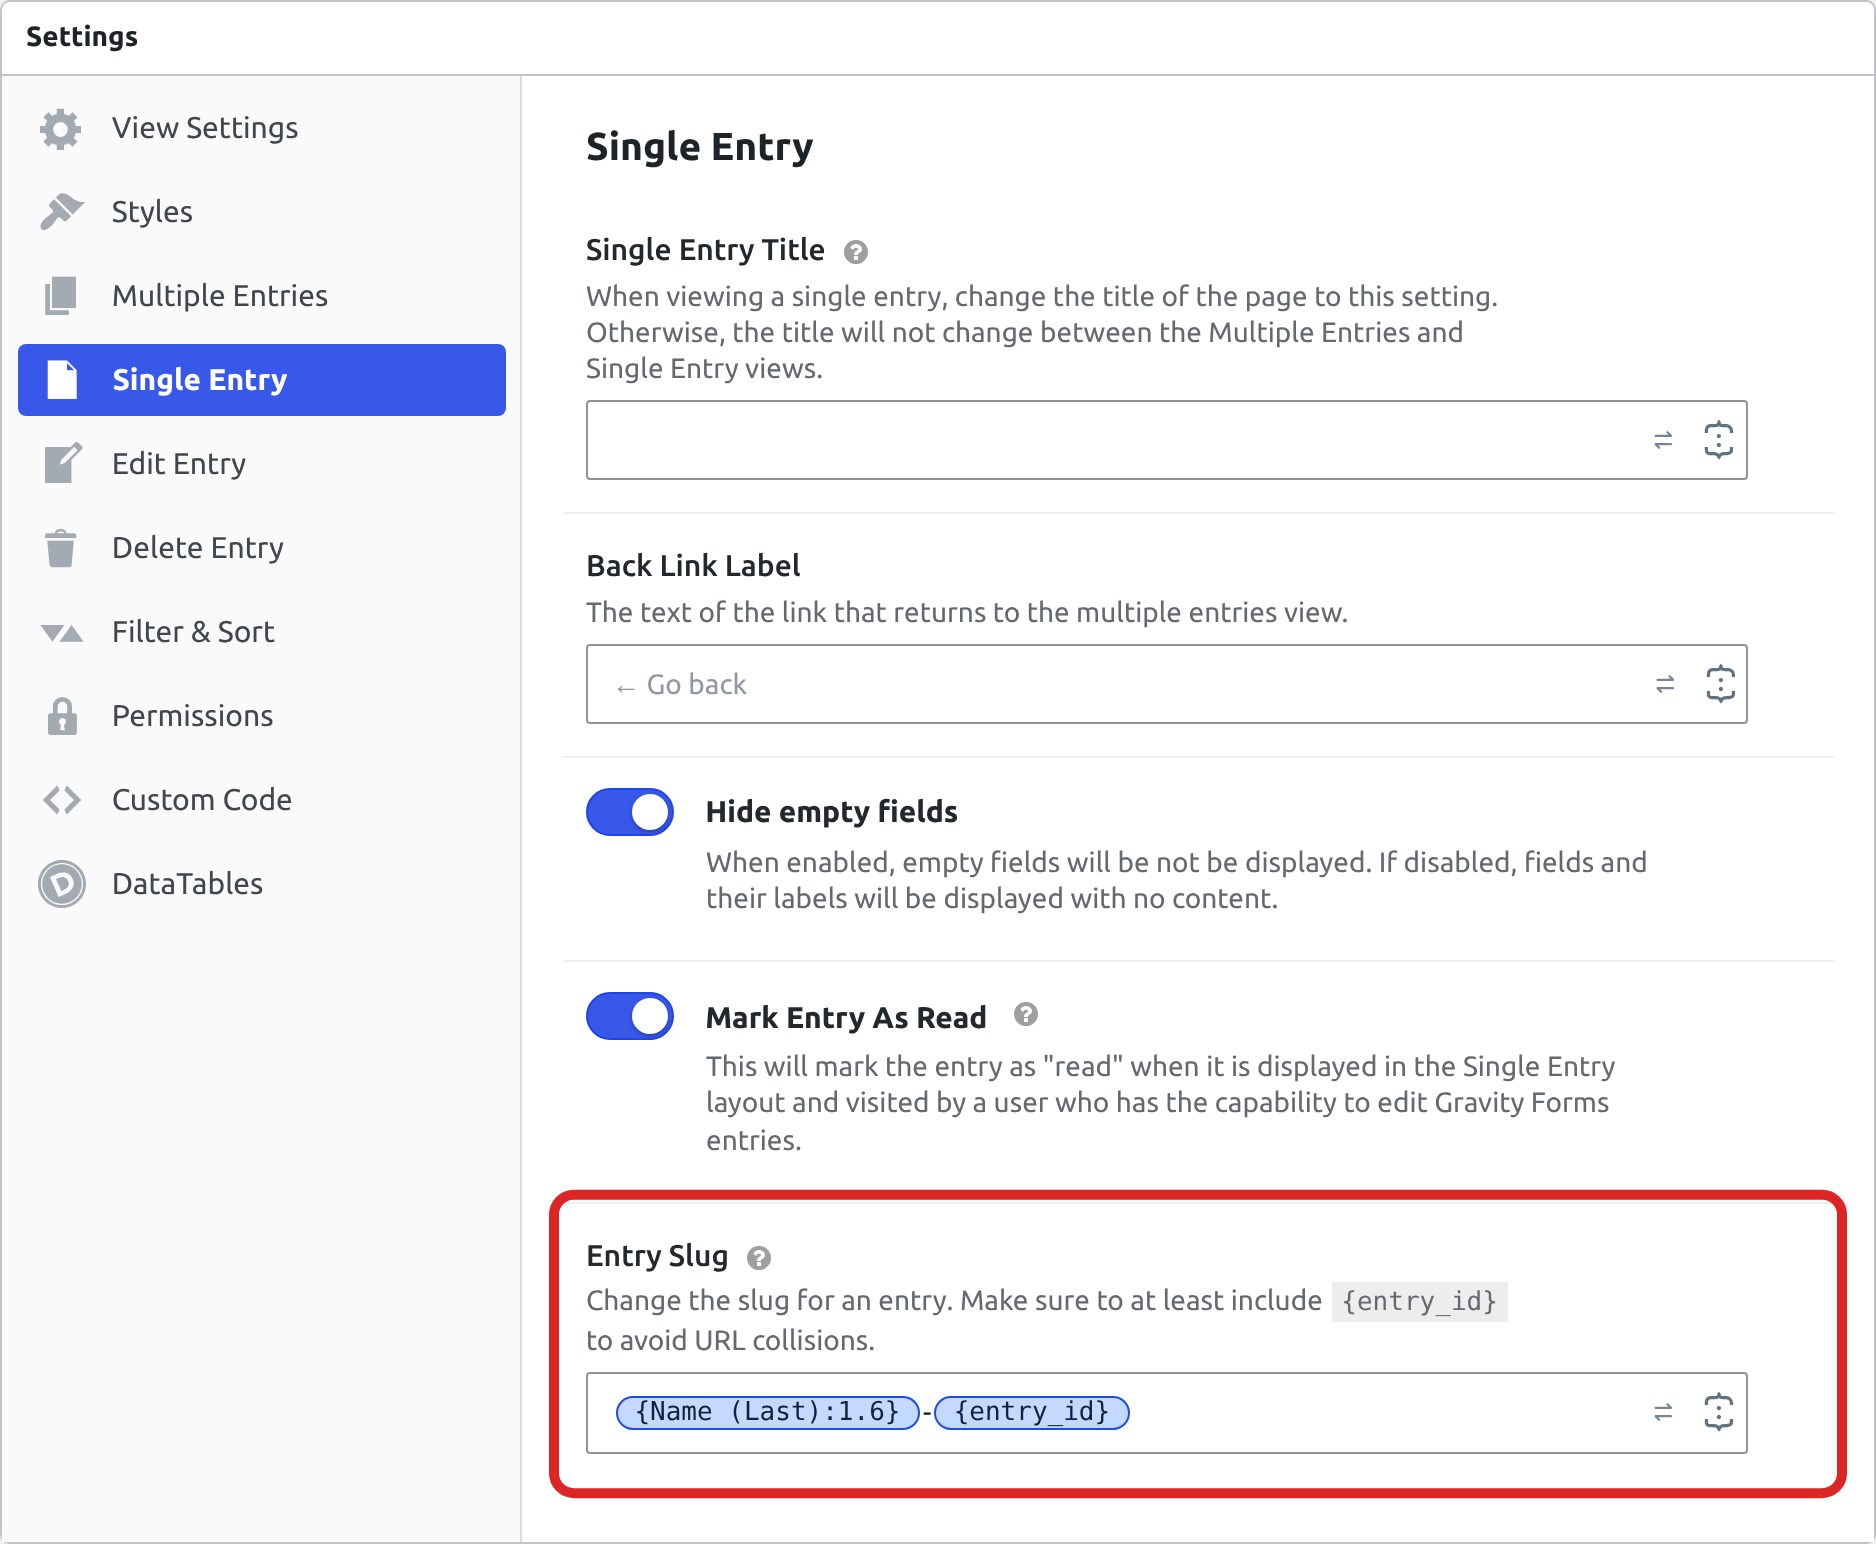The height and width of the screenshot is (1544, 1876).
Task: Click the Edit Entry menu label
Action: (x=179, y=464)
